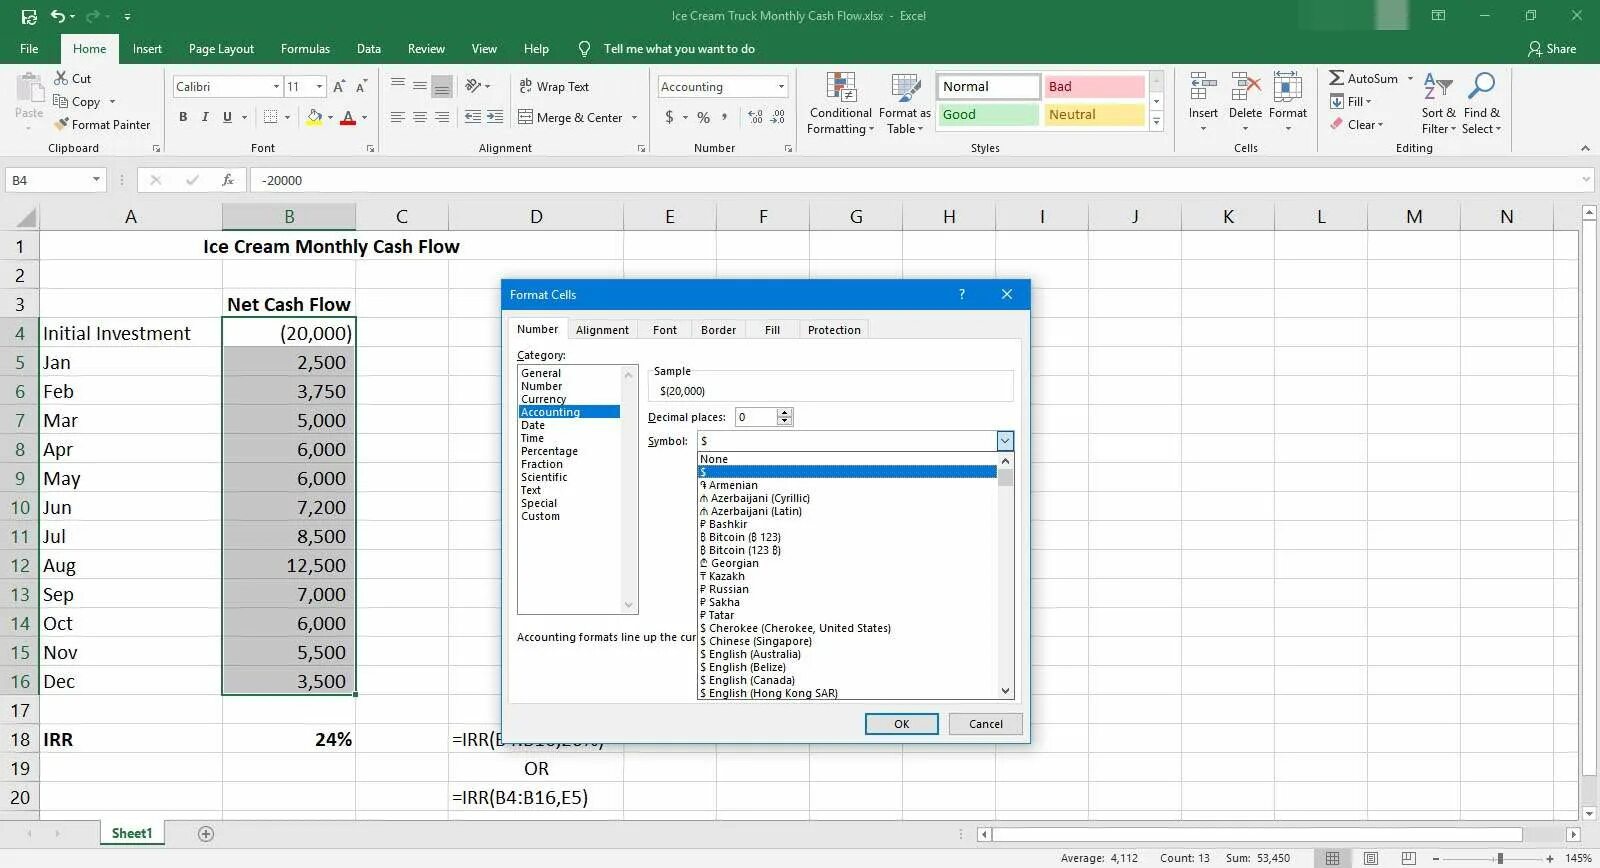The width and height of the screenshot is (1600, 868).
Task: Click the Clear eraser icon
Action: coord(1336,124)
